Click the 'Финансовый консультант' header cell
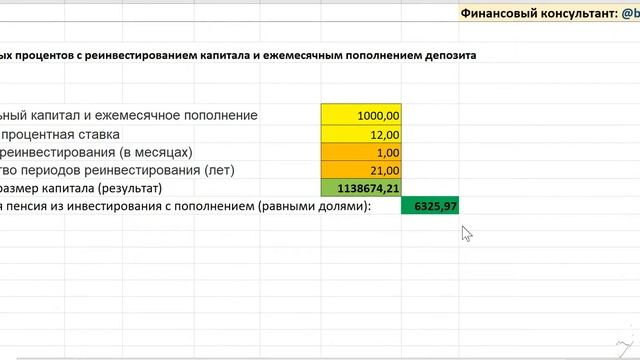This screenshot has height=360, width=640. click(x=549, y=13)
